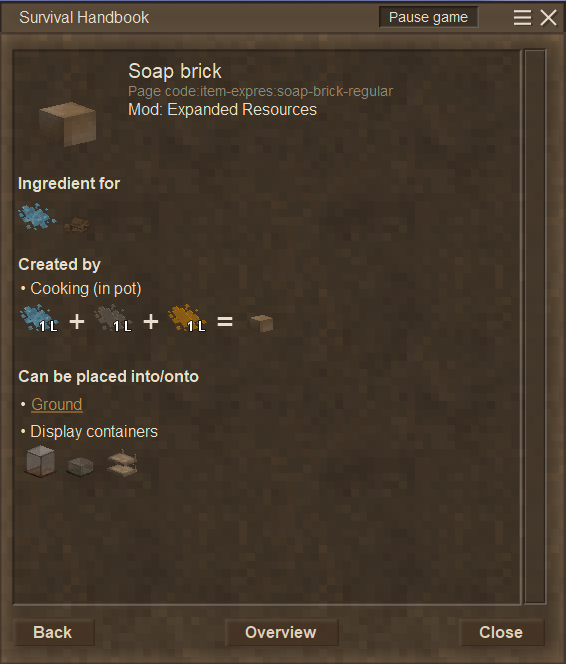Click the blue powder under Ingredient for
This screenshot has width=566, height=664.
(x=37, y=216)
